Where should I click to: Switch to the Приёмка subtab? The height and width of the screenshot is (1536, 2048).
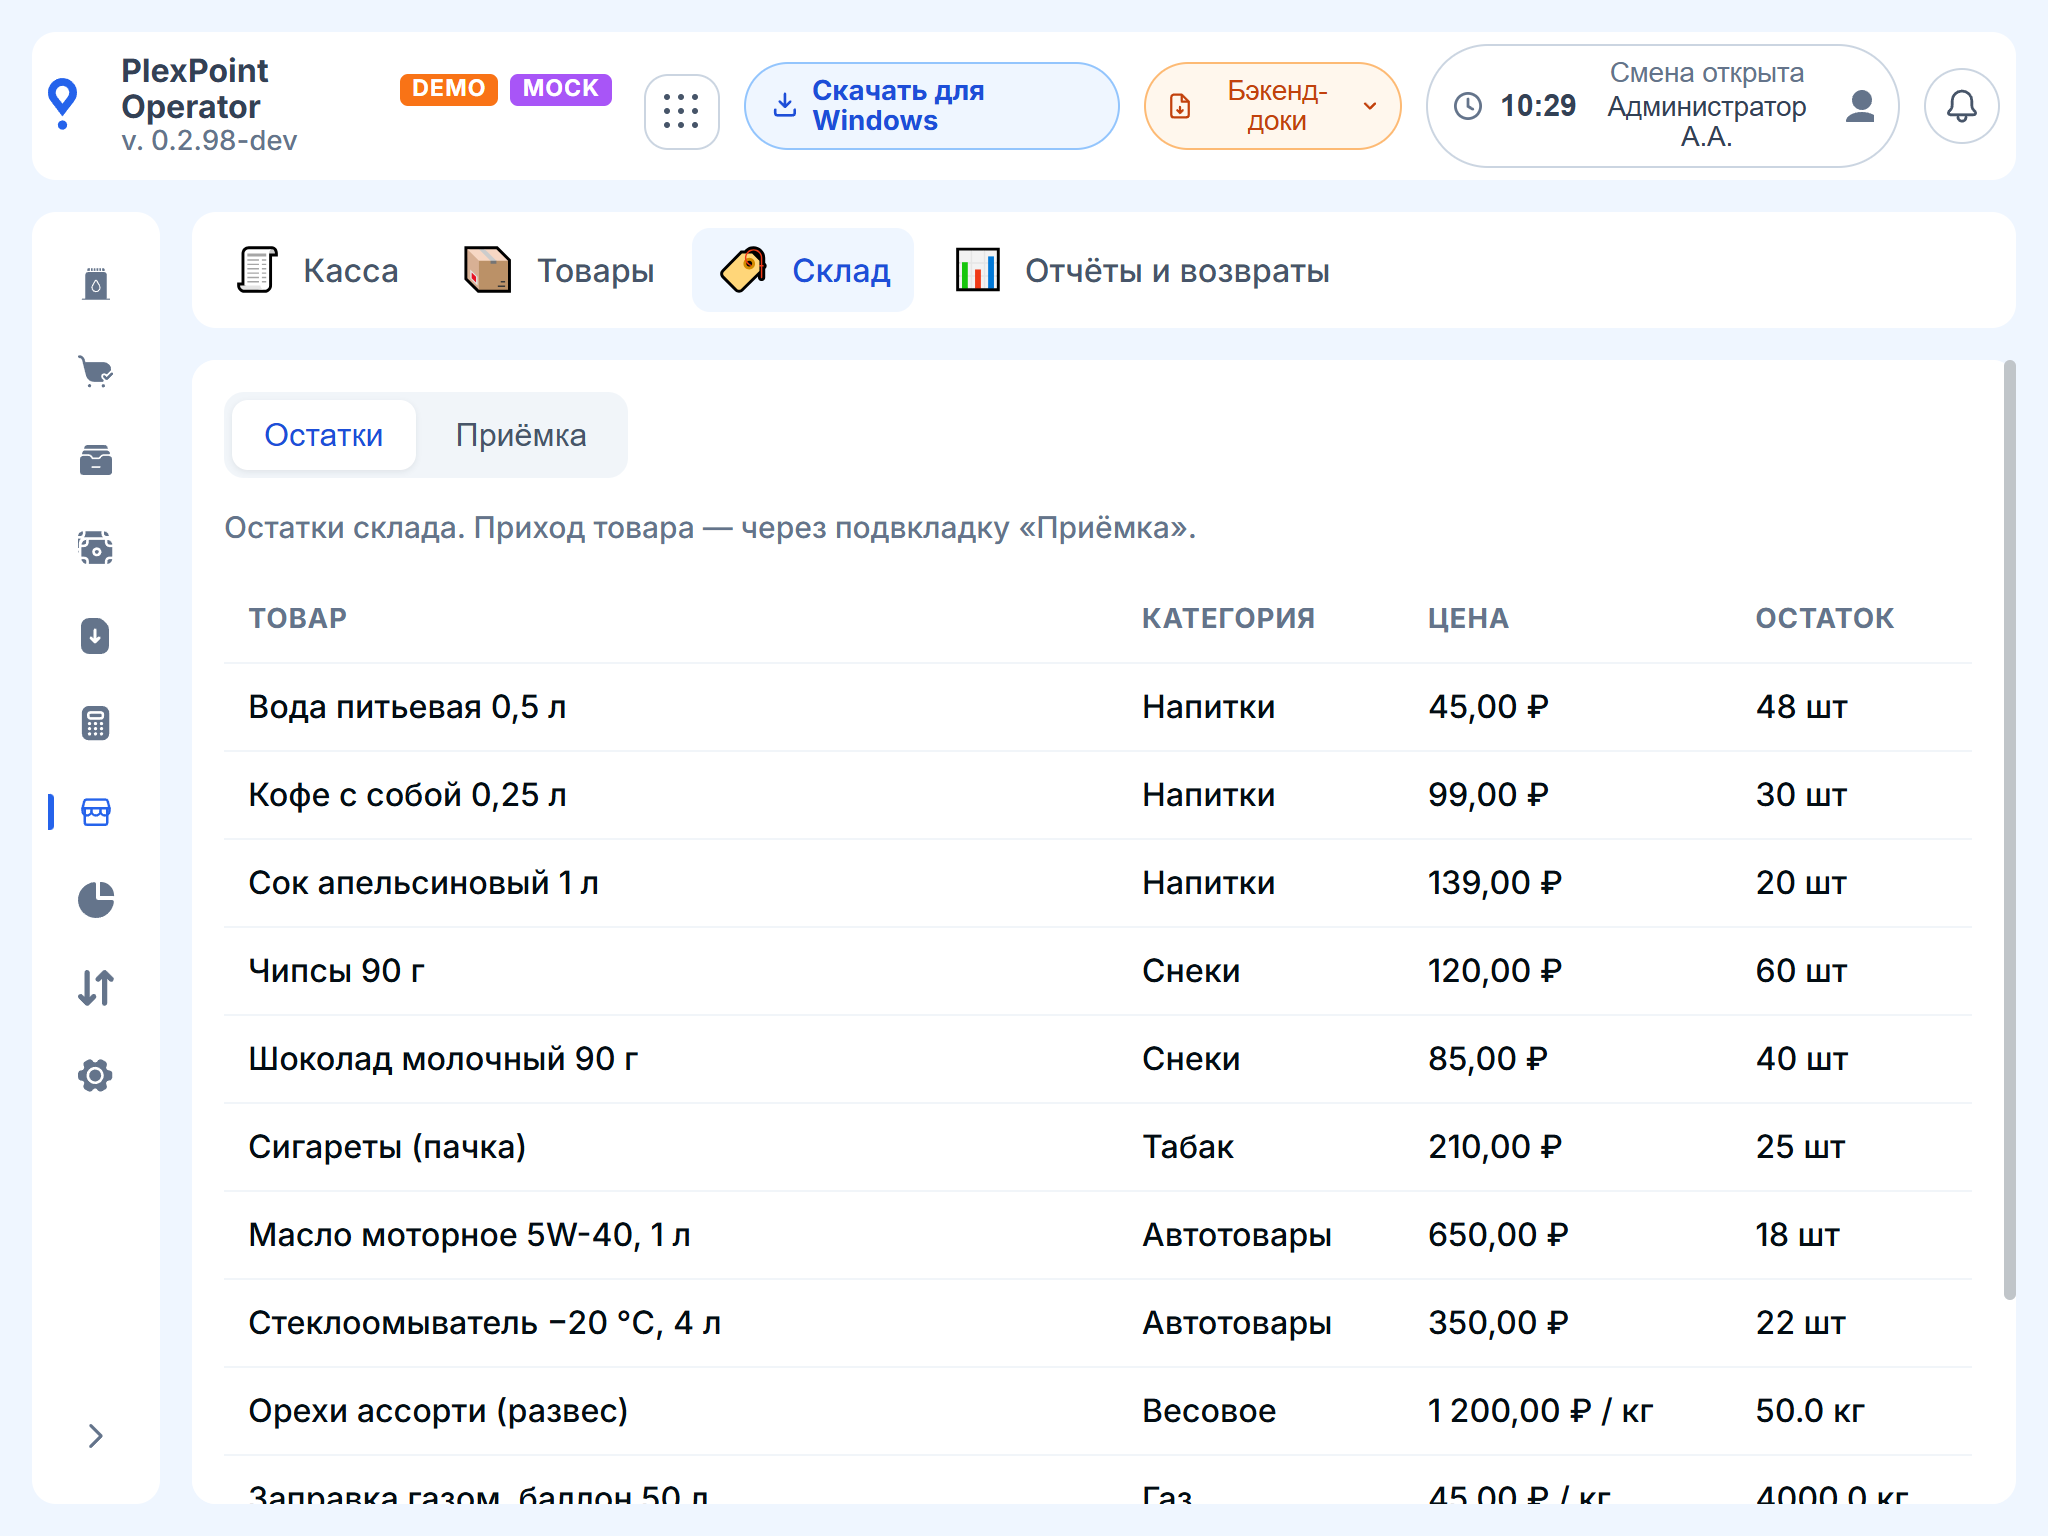521,435
